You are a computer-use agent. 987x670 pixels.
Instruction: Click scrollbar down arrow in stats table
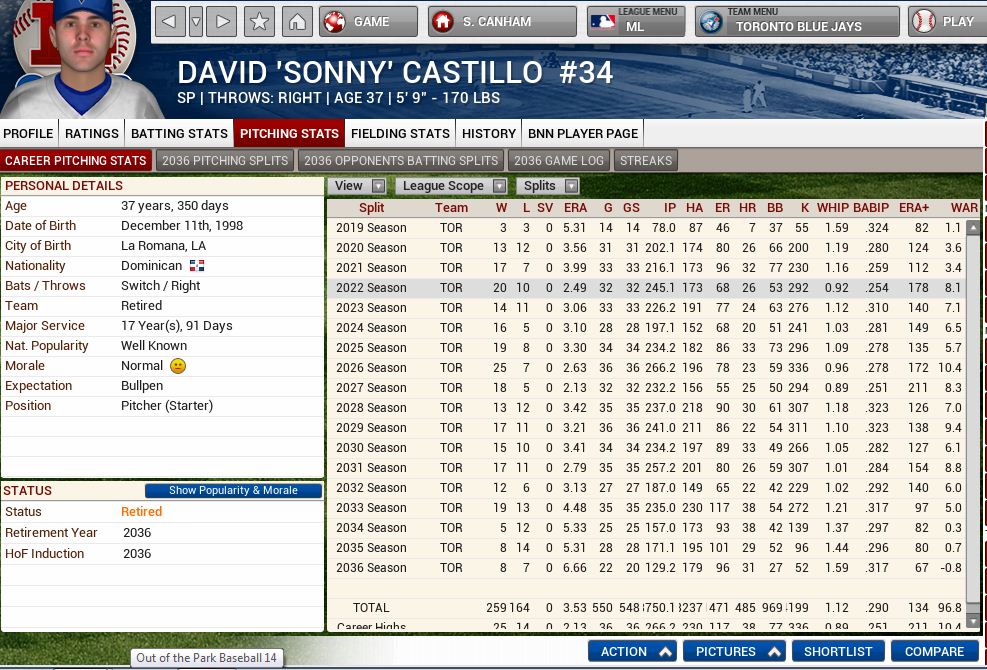(973, 622)
